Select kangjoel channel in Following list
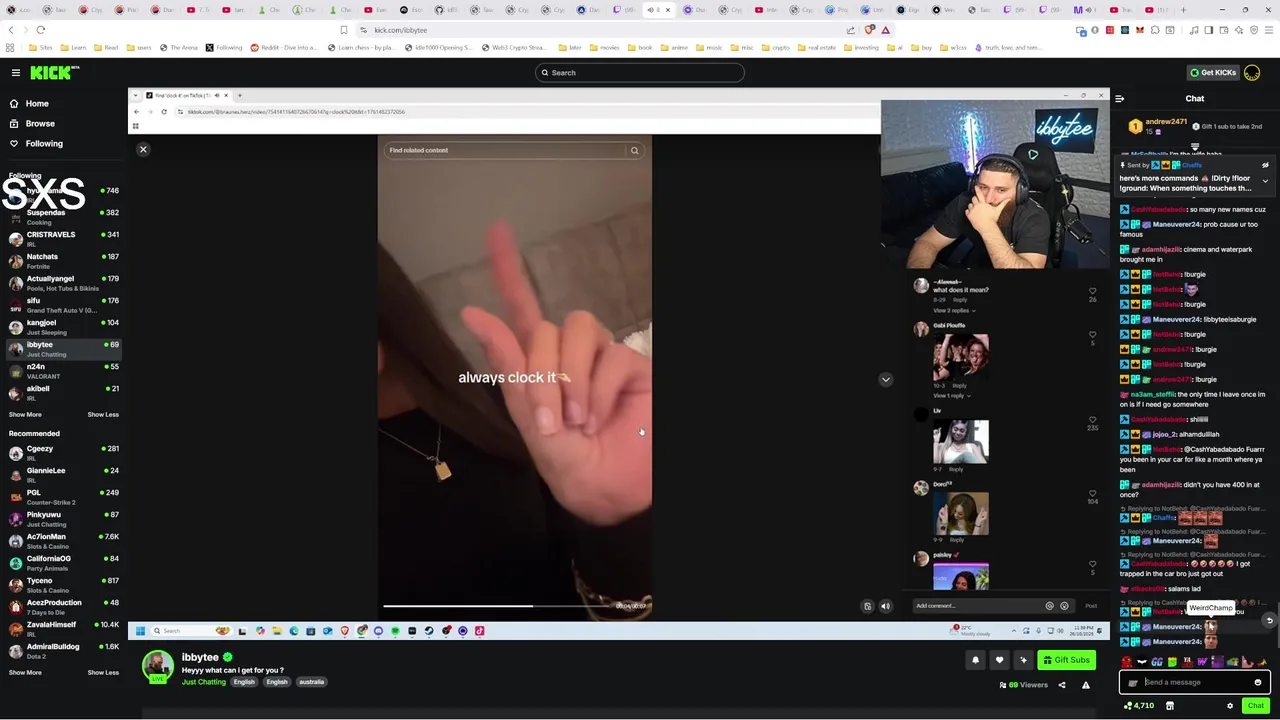The image size is (1280, 720). click(62, 326)
